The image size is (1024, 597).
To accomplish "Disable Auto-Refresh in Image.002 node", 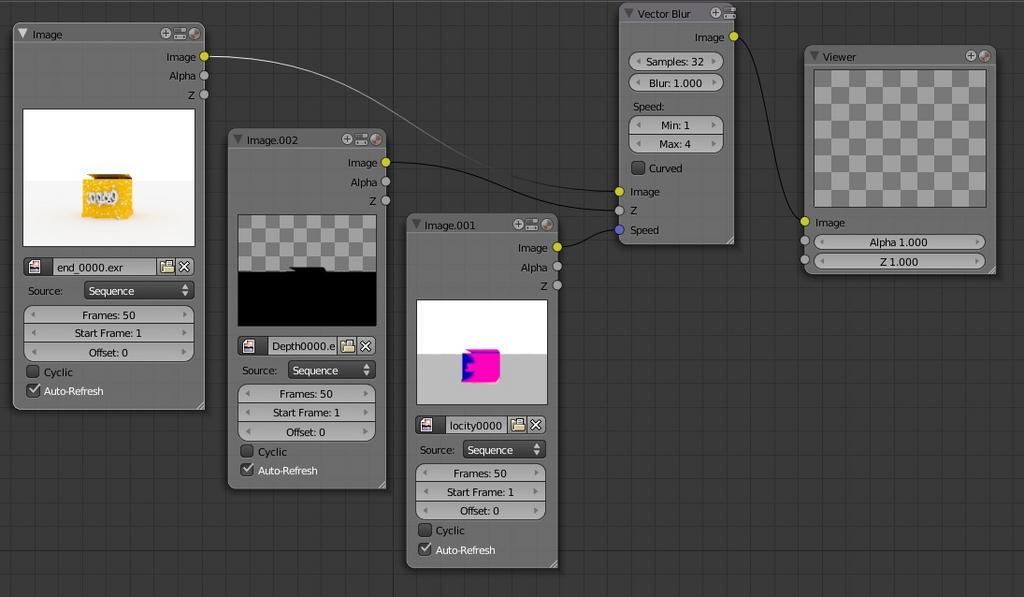I will click(247, 470).
